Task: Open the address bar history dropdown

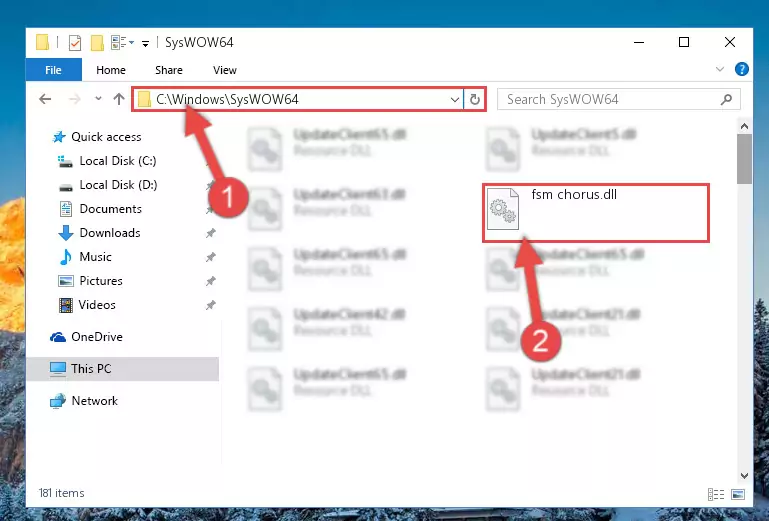Action: [x=455, y=100]
